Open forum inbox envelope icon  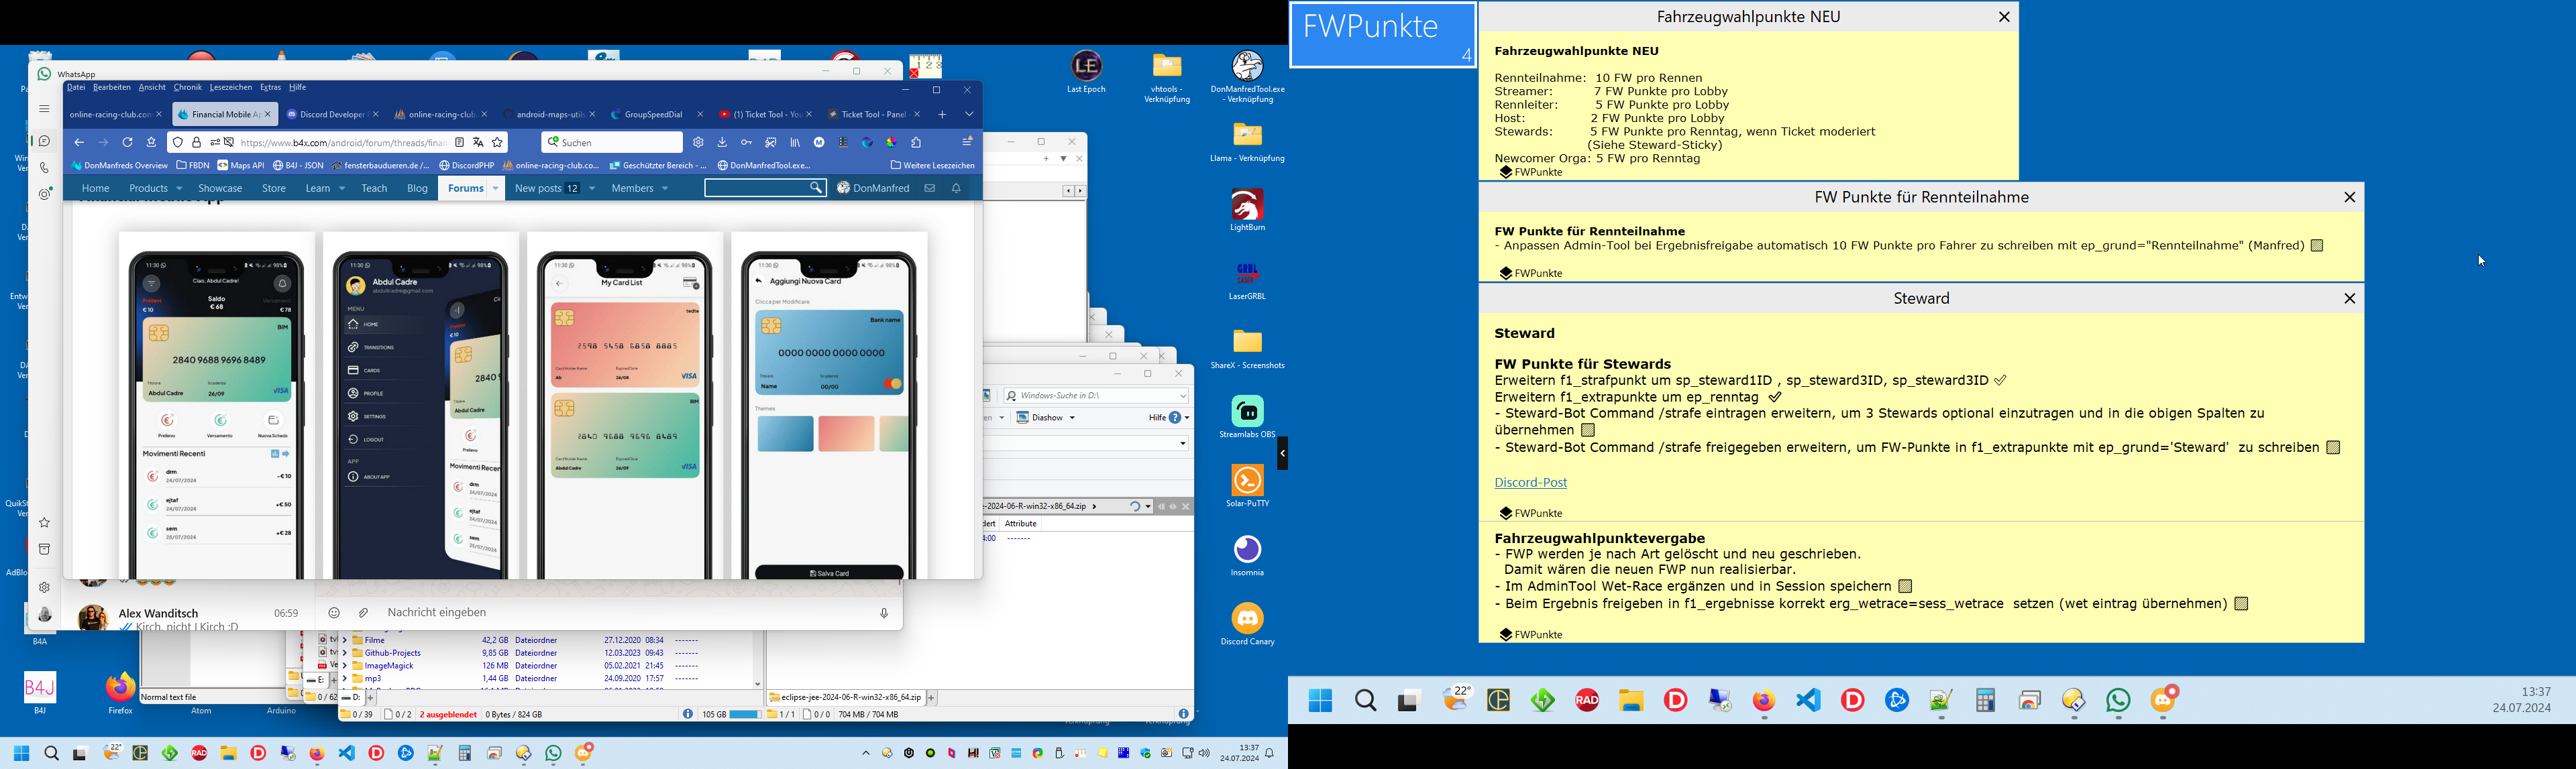tap(929, 188)
